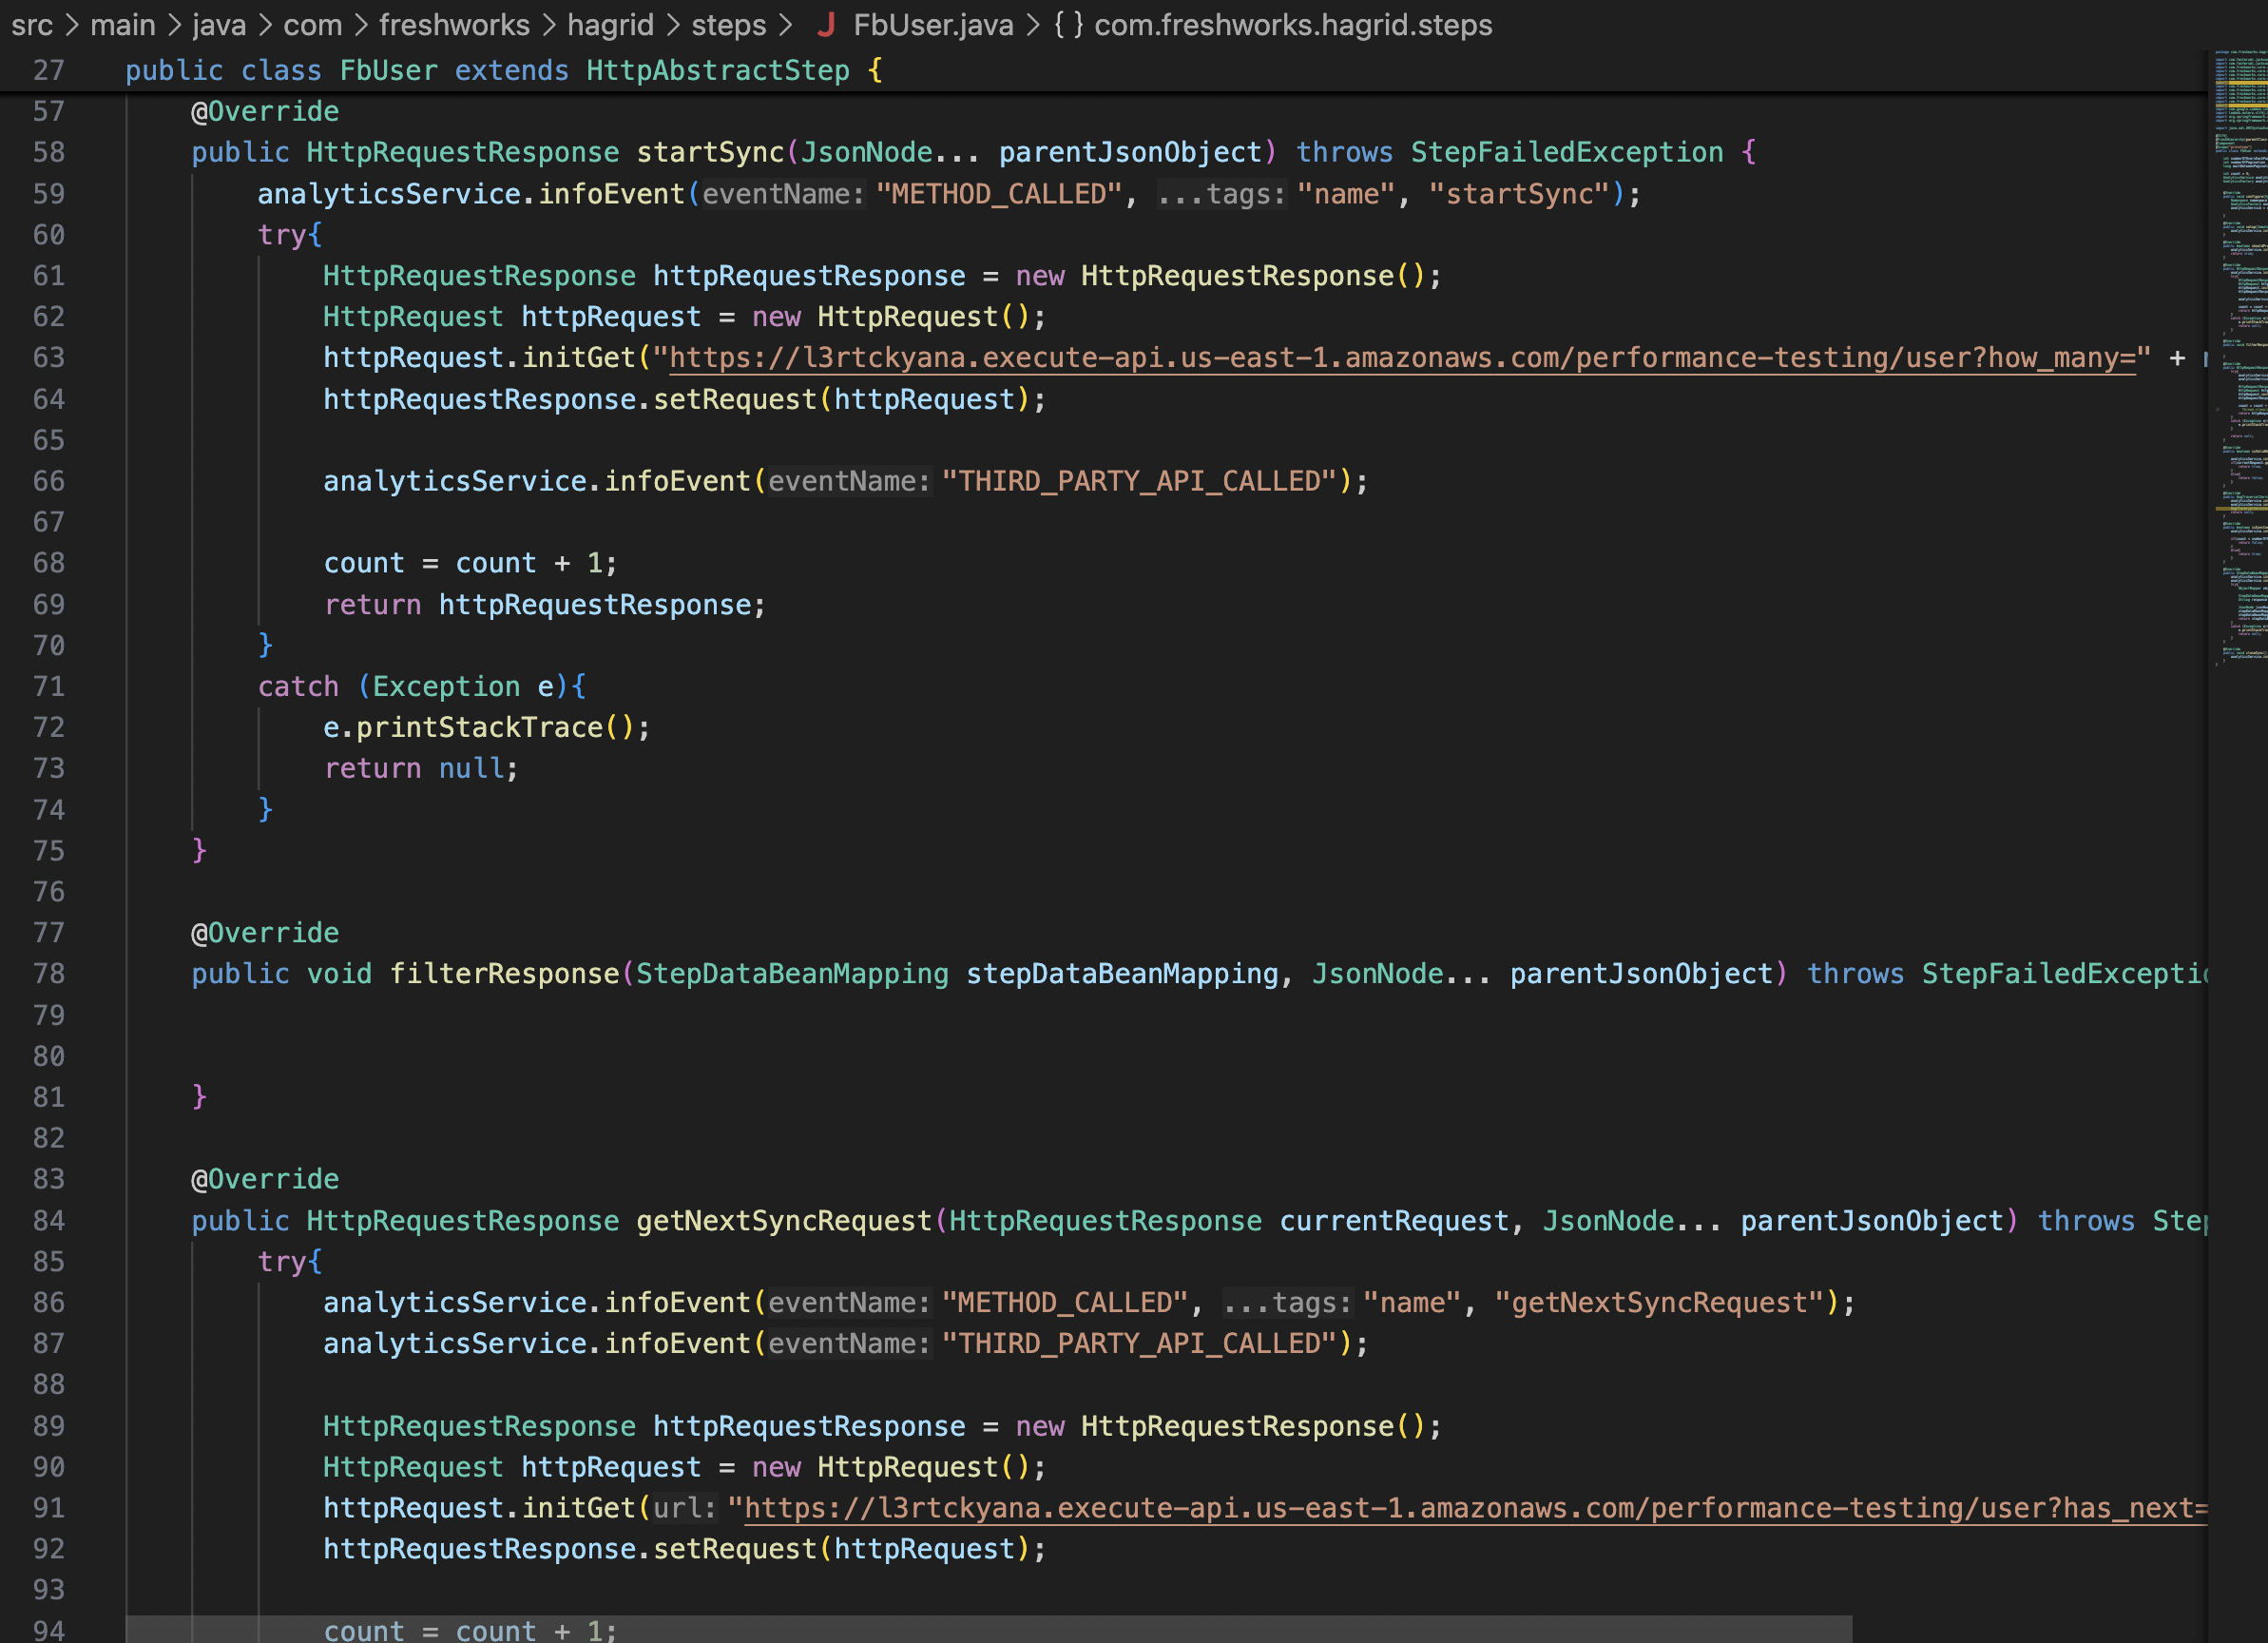
Task: Open the how_many amazonaws URL link
Action: coord(1401,358)
